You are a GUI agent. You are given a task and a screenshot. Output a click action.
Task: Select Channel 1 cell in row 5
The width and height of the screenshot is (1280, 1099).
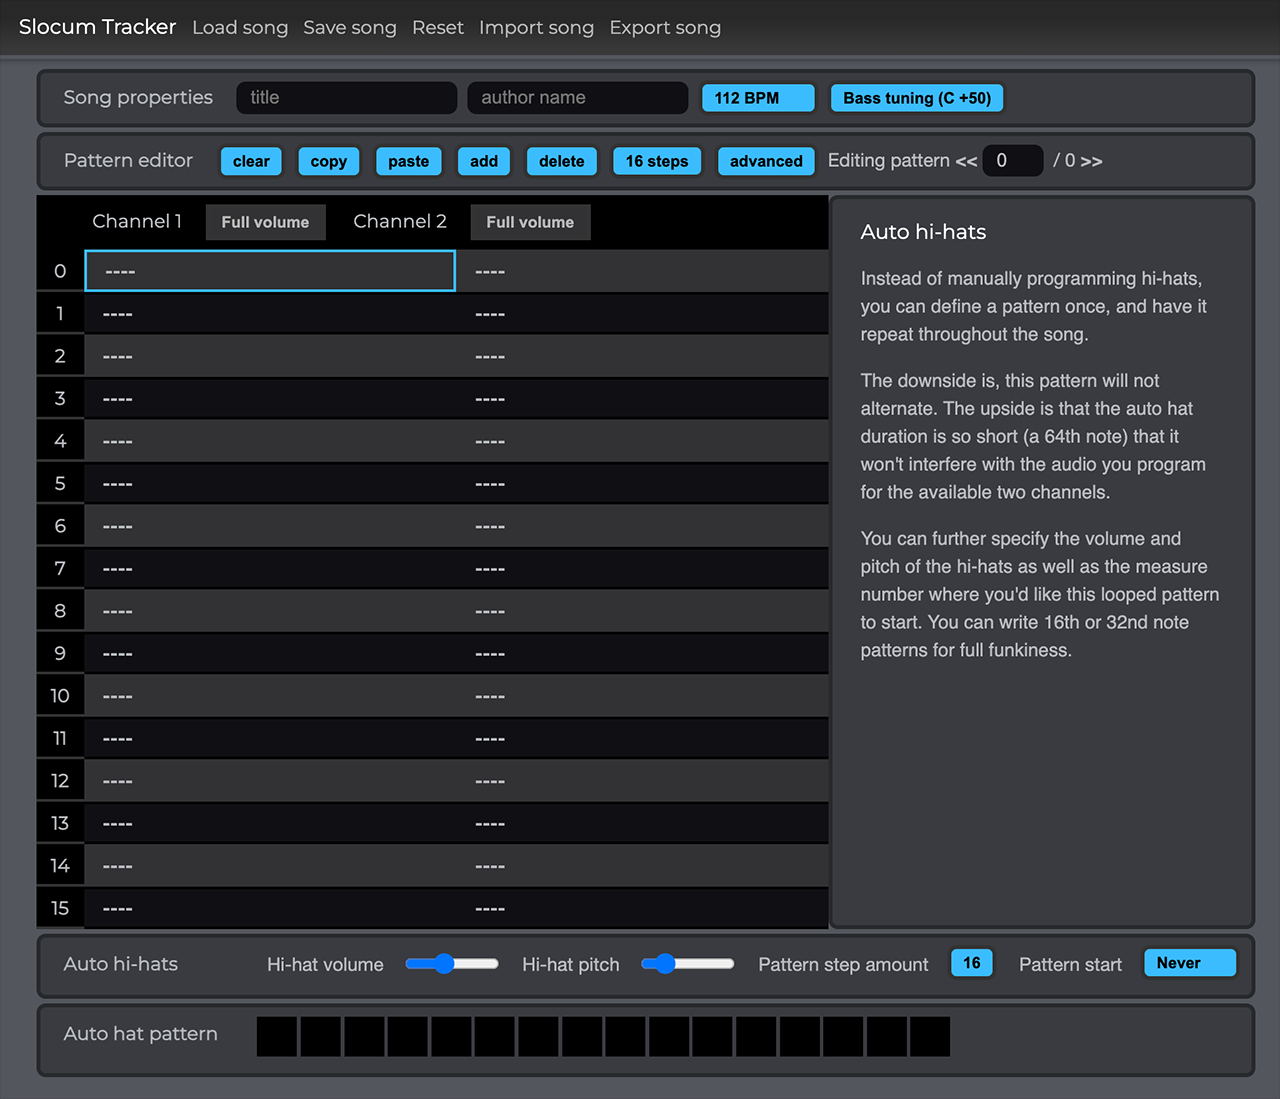tap(270, 484)
